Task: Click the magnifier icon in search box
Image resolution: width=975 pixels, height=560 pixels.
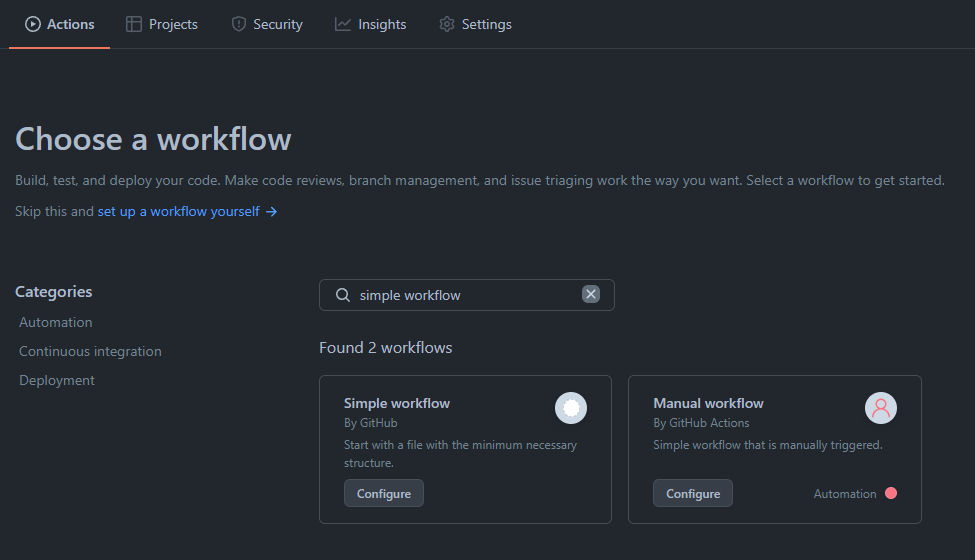Action: tap(343, 295)
